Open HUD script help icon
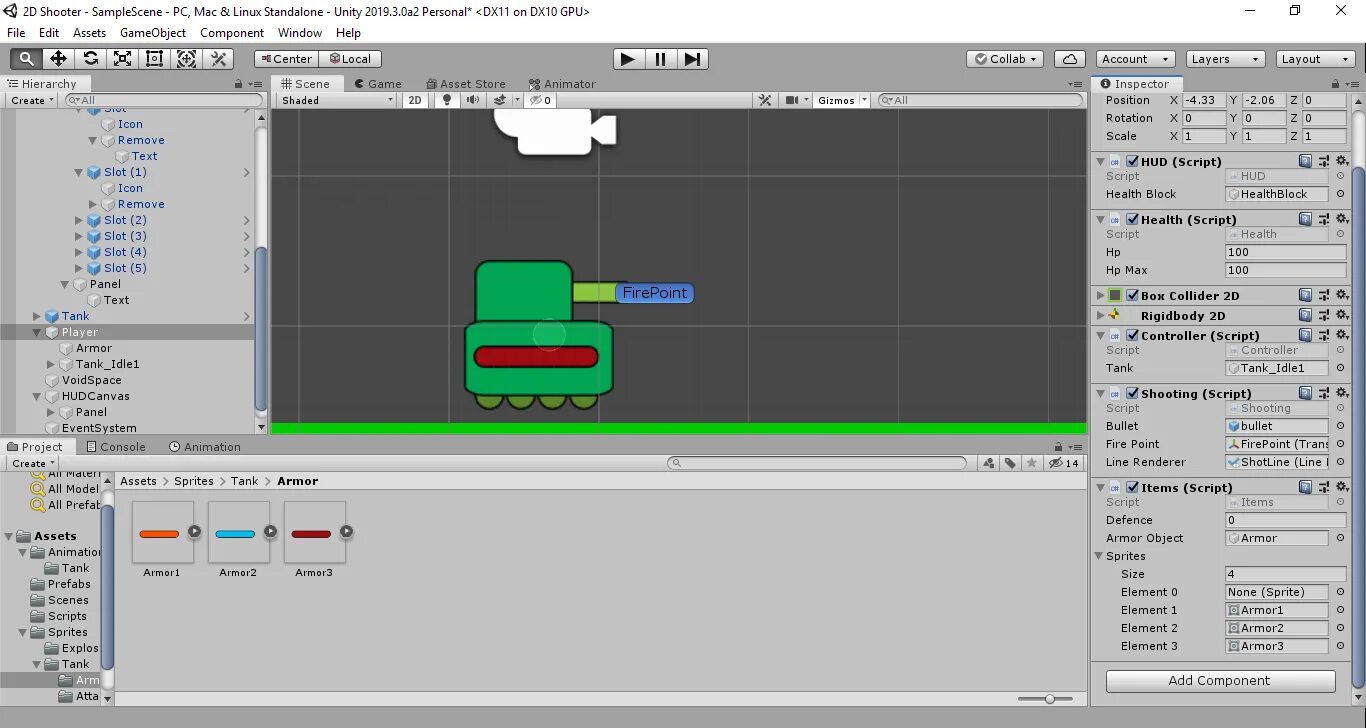The height and width of the screenshot is (728, 1366). tap(1306, 161)
